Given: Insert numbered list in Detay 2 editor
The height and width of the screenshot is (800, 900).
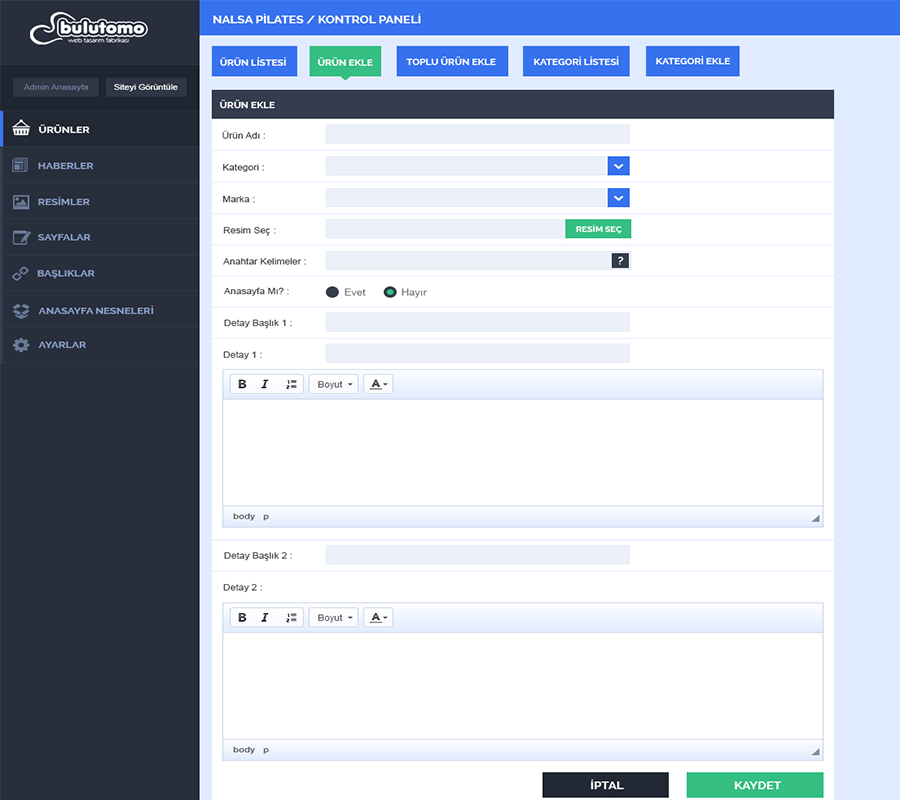Looking at the screenshot, I should tap(291, 618).
